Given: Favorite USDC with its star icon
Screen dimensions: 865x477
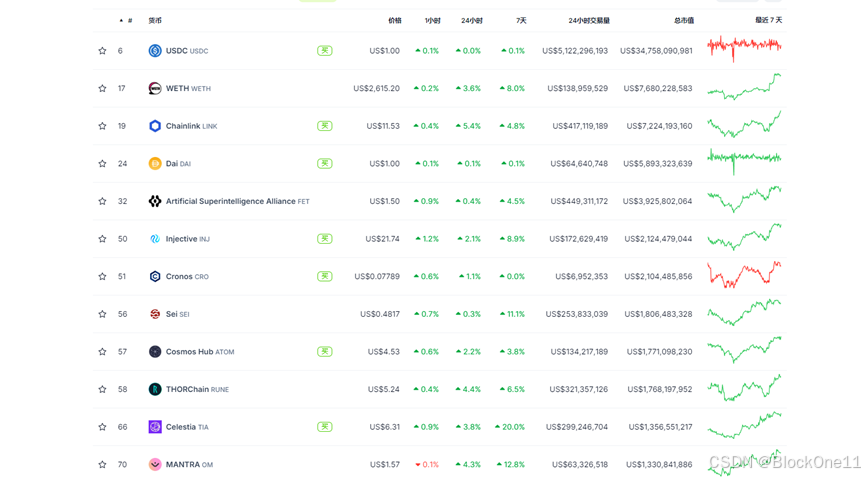Looking at the screenshot, I should [102, 51].
